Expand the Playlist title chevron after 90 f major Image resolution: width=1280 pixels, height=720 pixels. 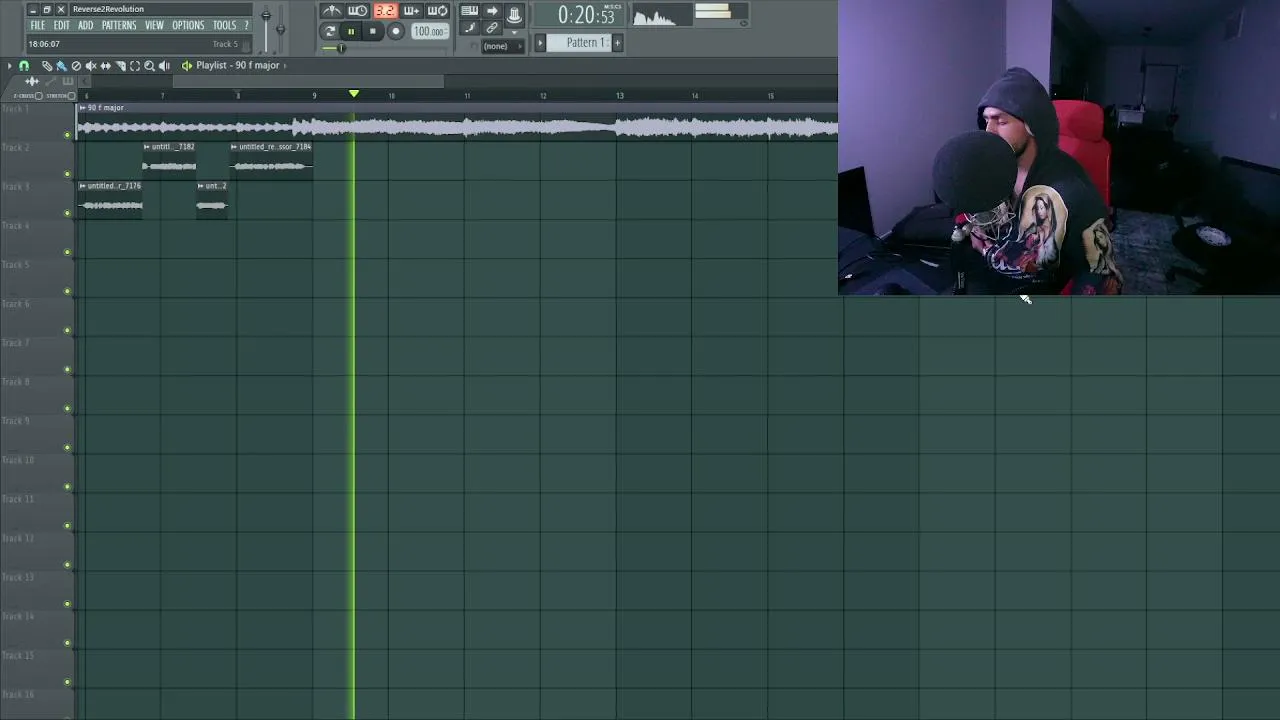[x=285, y=66]
